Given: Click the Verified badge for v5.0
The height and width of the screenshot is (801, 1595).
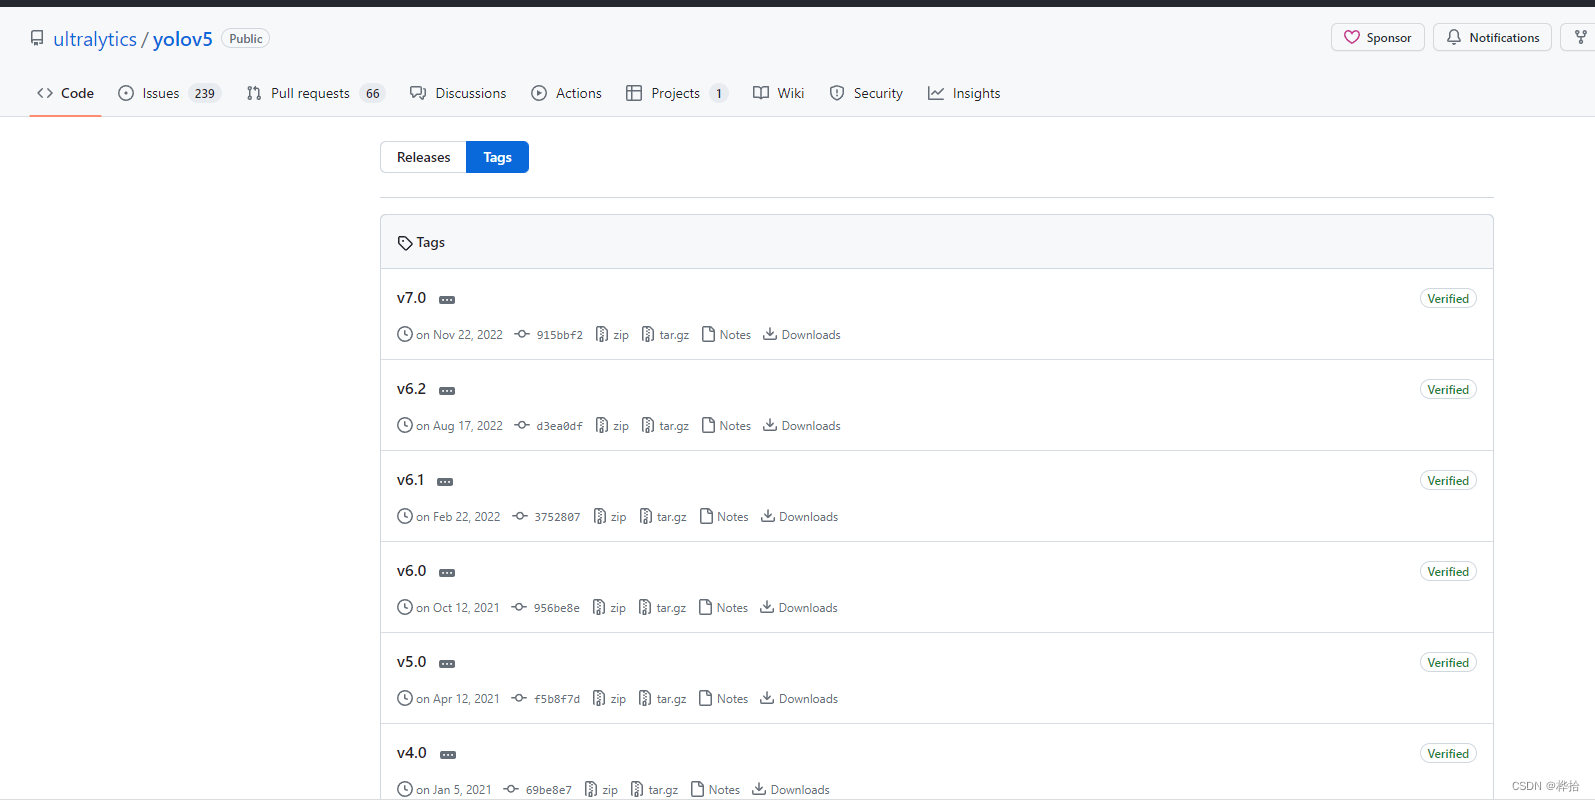Looking at the screenshot, I should tap(1448, 663).
